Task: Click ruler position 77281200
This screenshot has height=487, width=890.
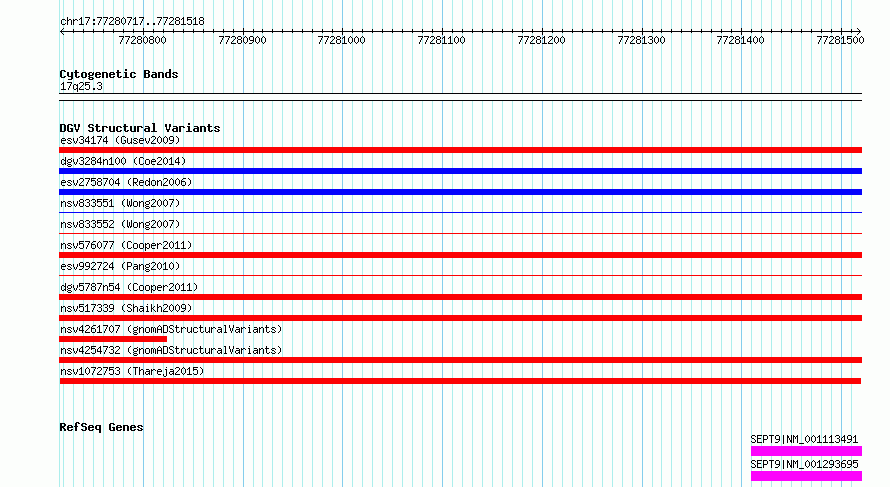Action: pyautogui.click(x=541, y=40)
